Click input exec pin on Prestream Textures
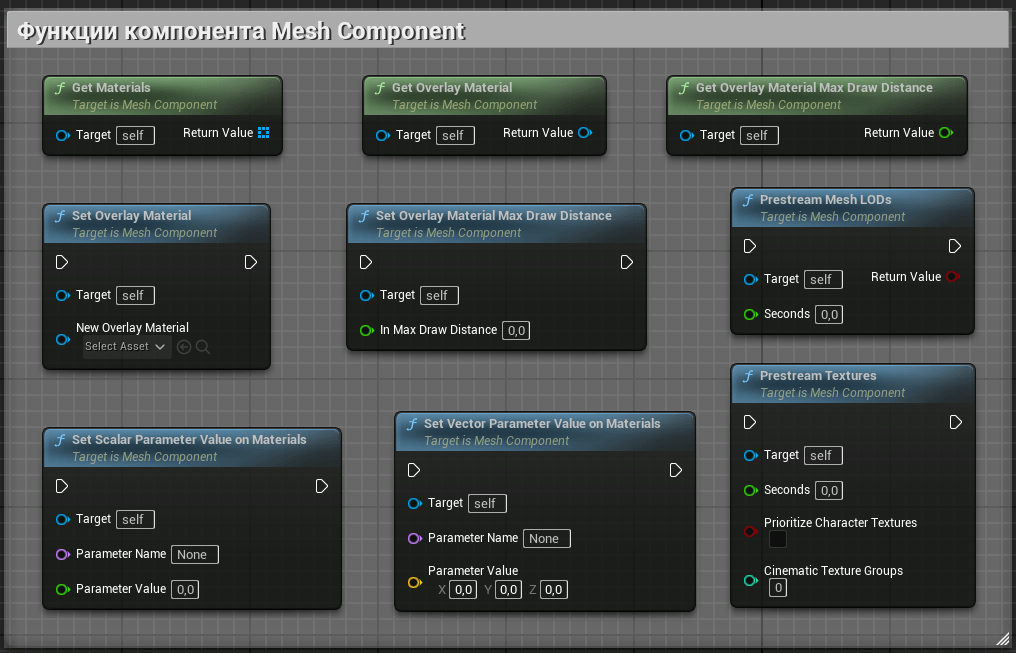Screen dimensions: 1016x653 click(750, 422)
